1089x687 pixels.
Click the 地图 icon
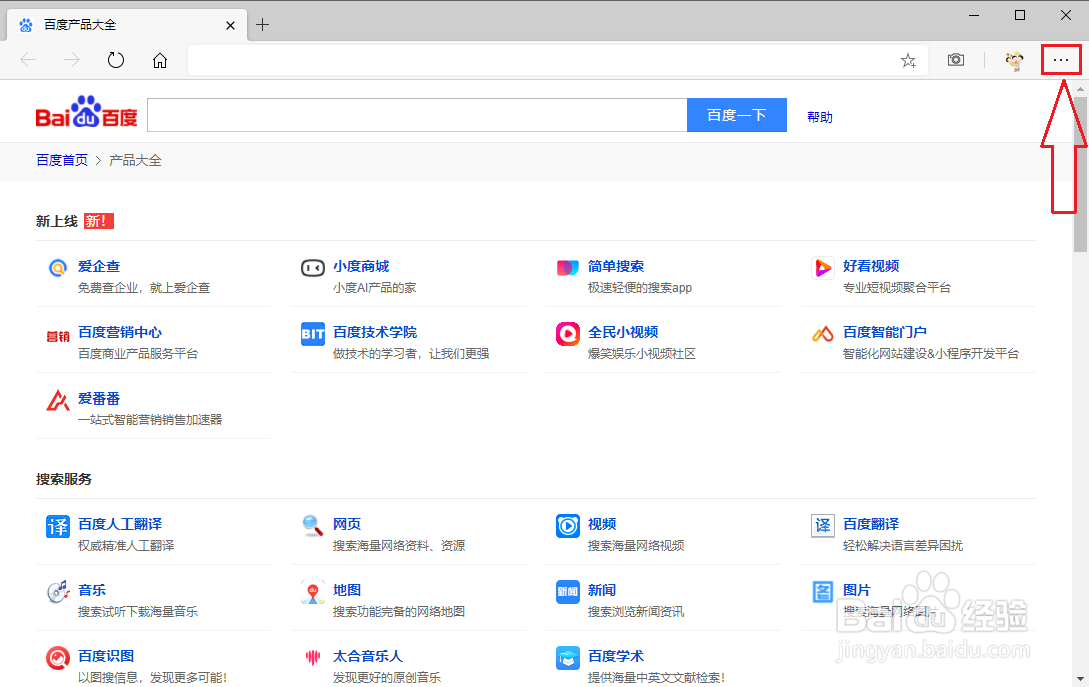click(x=313, y=592)
